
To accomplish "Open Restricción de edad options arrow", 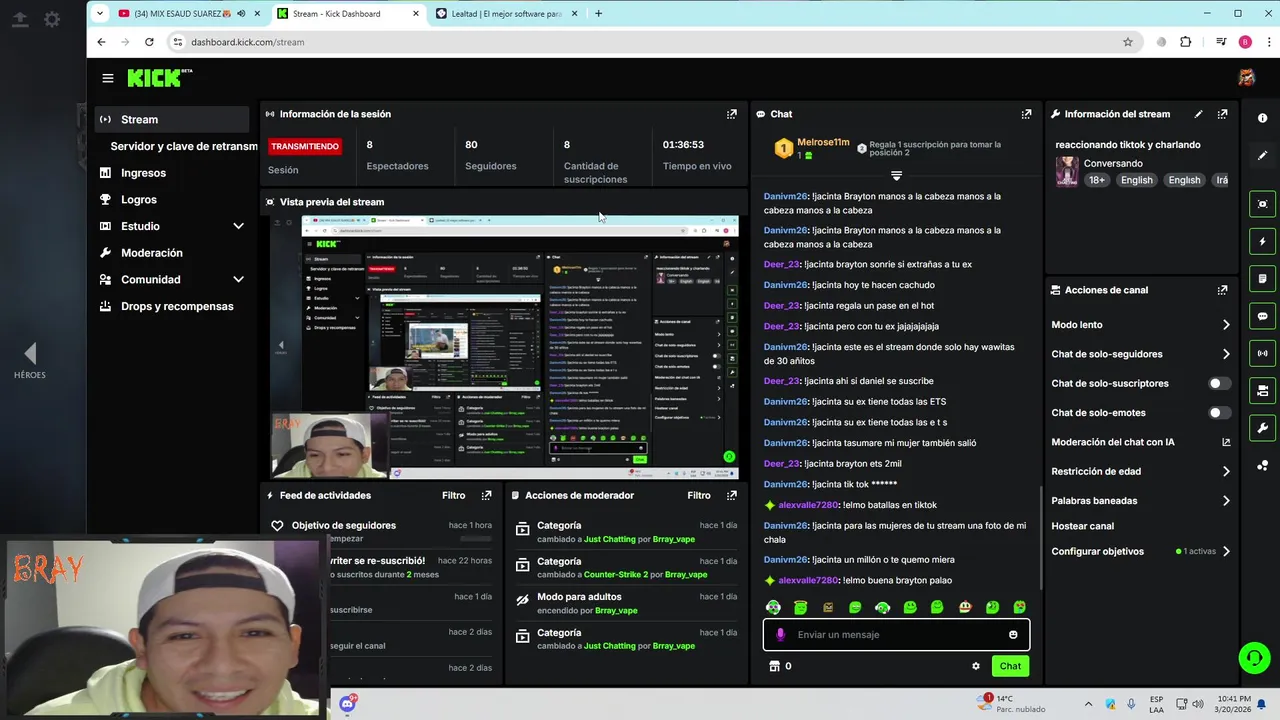I will tap(1226, 471).
